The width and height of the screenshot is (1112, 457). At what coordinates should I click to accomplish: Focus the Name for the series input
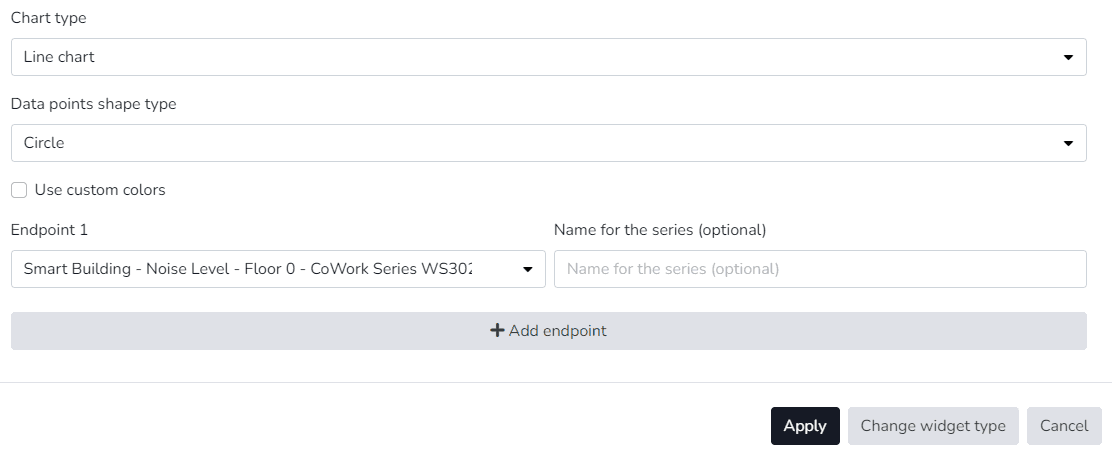point(820,269)
